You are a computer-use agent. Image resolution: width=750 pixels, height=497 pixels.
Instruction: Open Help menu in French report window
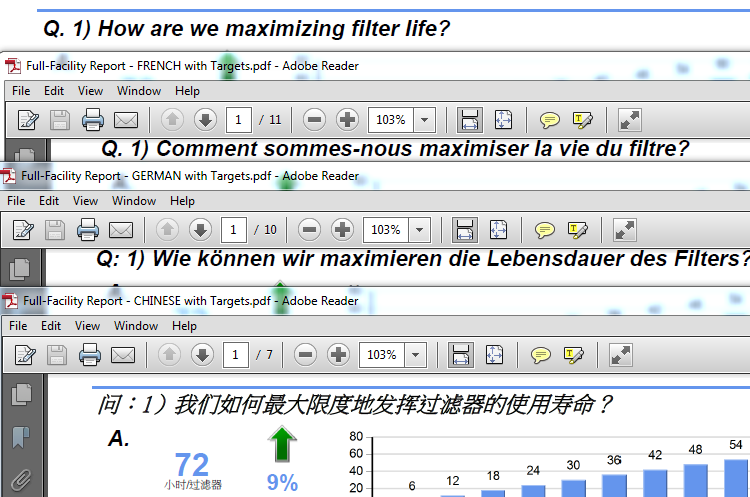point(187,91)
